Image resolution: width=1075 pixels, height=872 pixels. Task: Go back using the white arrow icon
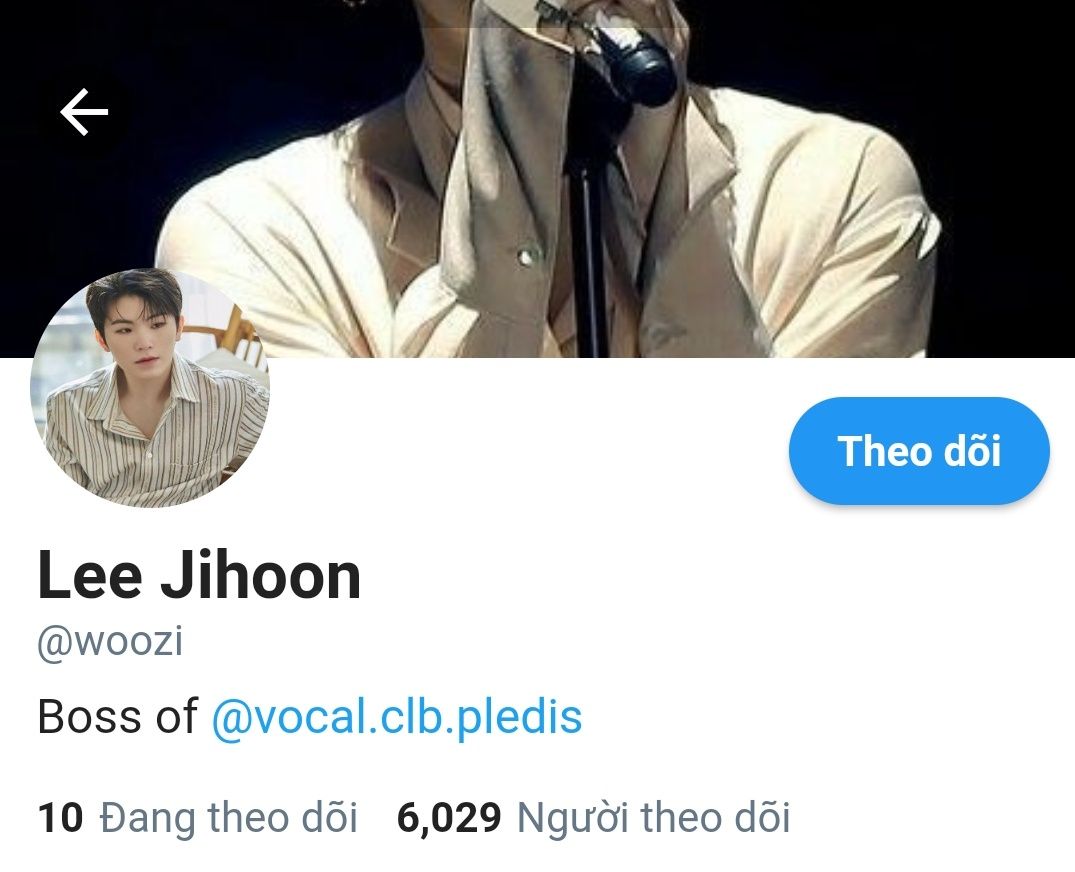[x=84, y=112]
